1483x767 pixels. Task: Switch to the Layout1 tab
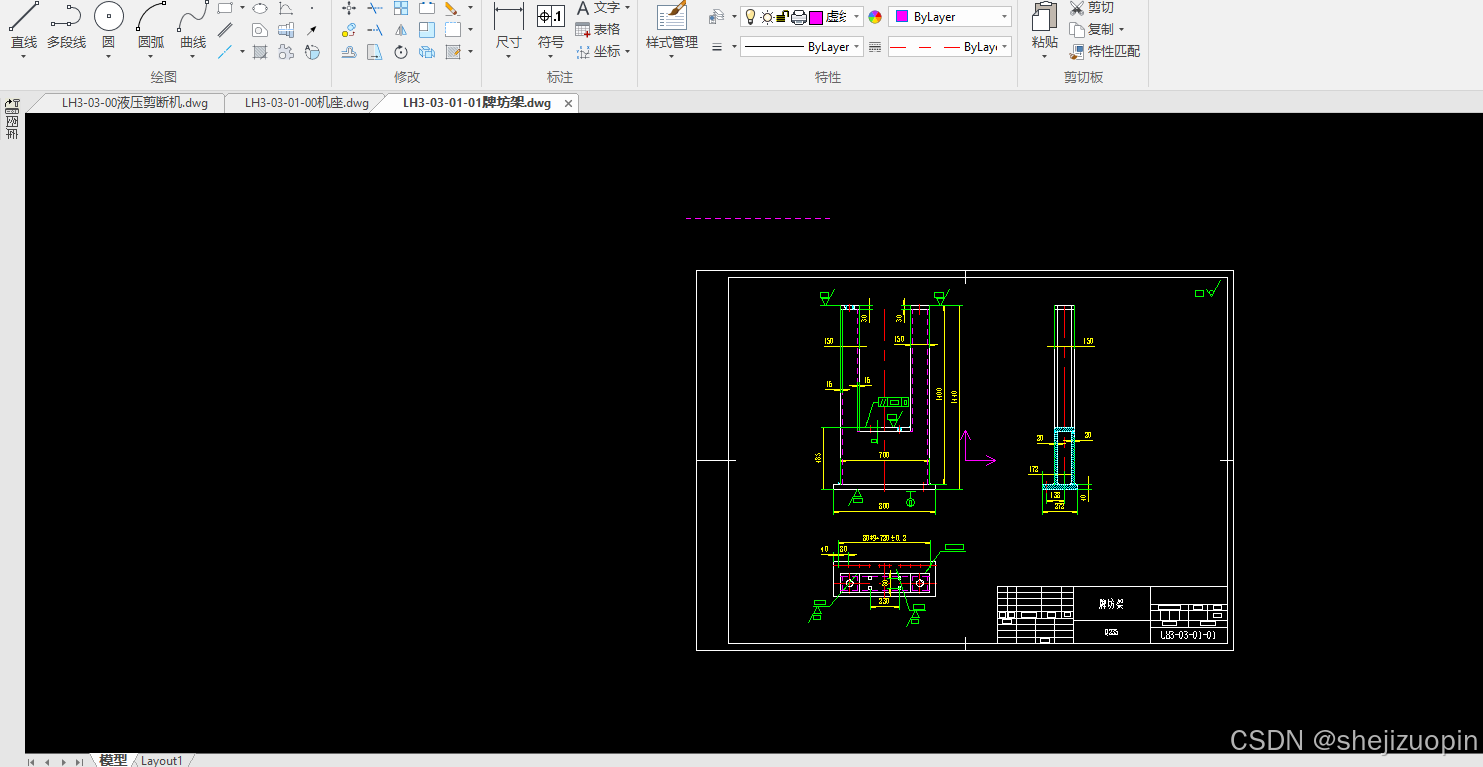coord(161,760)
